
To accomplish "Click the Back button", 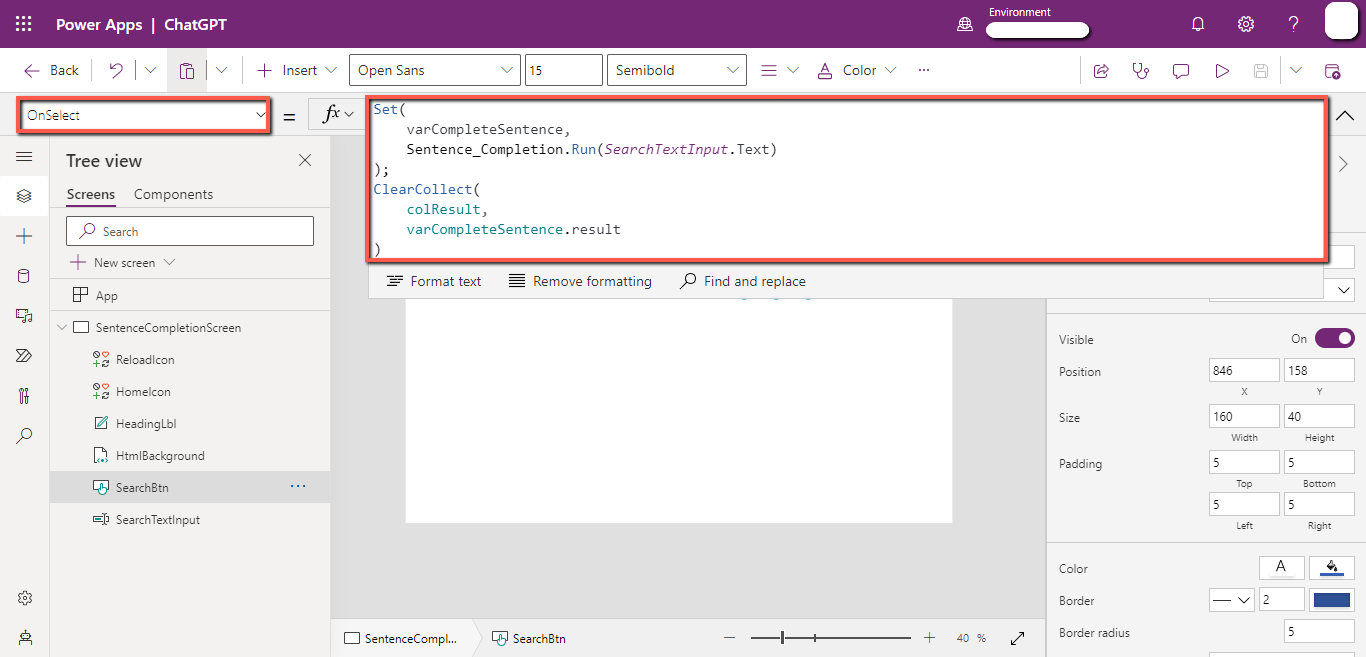I will 50,70.
